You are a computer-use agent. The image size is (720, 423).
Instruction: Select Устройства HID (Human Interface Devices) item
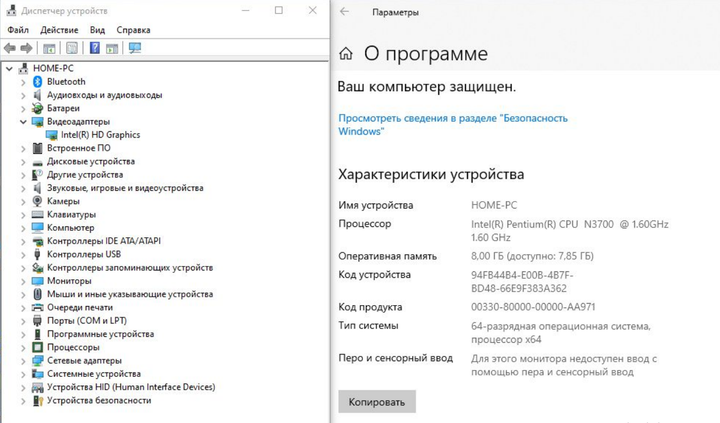coord(131,388)
